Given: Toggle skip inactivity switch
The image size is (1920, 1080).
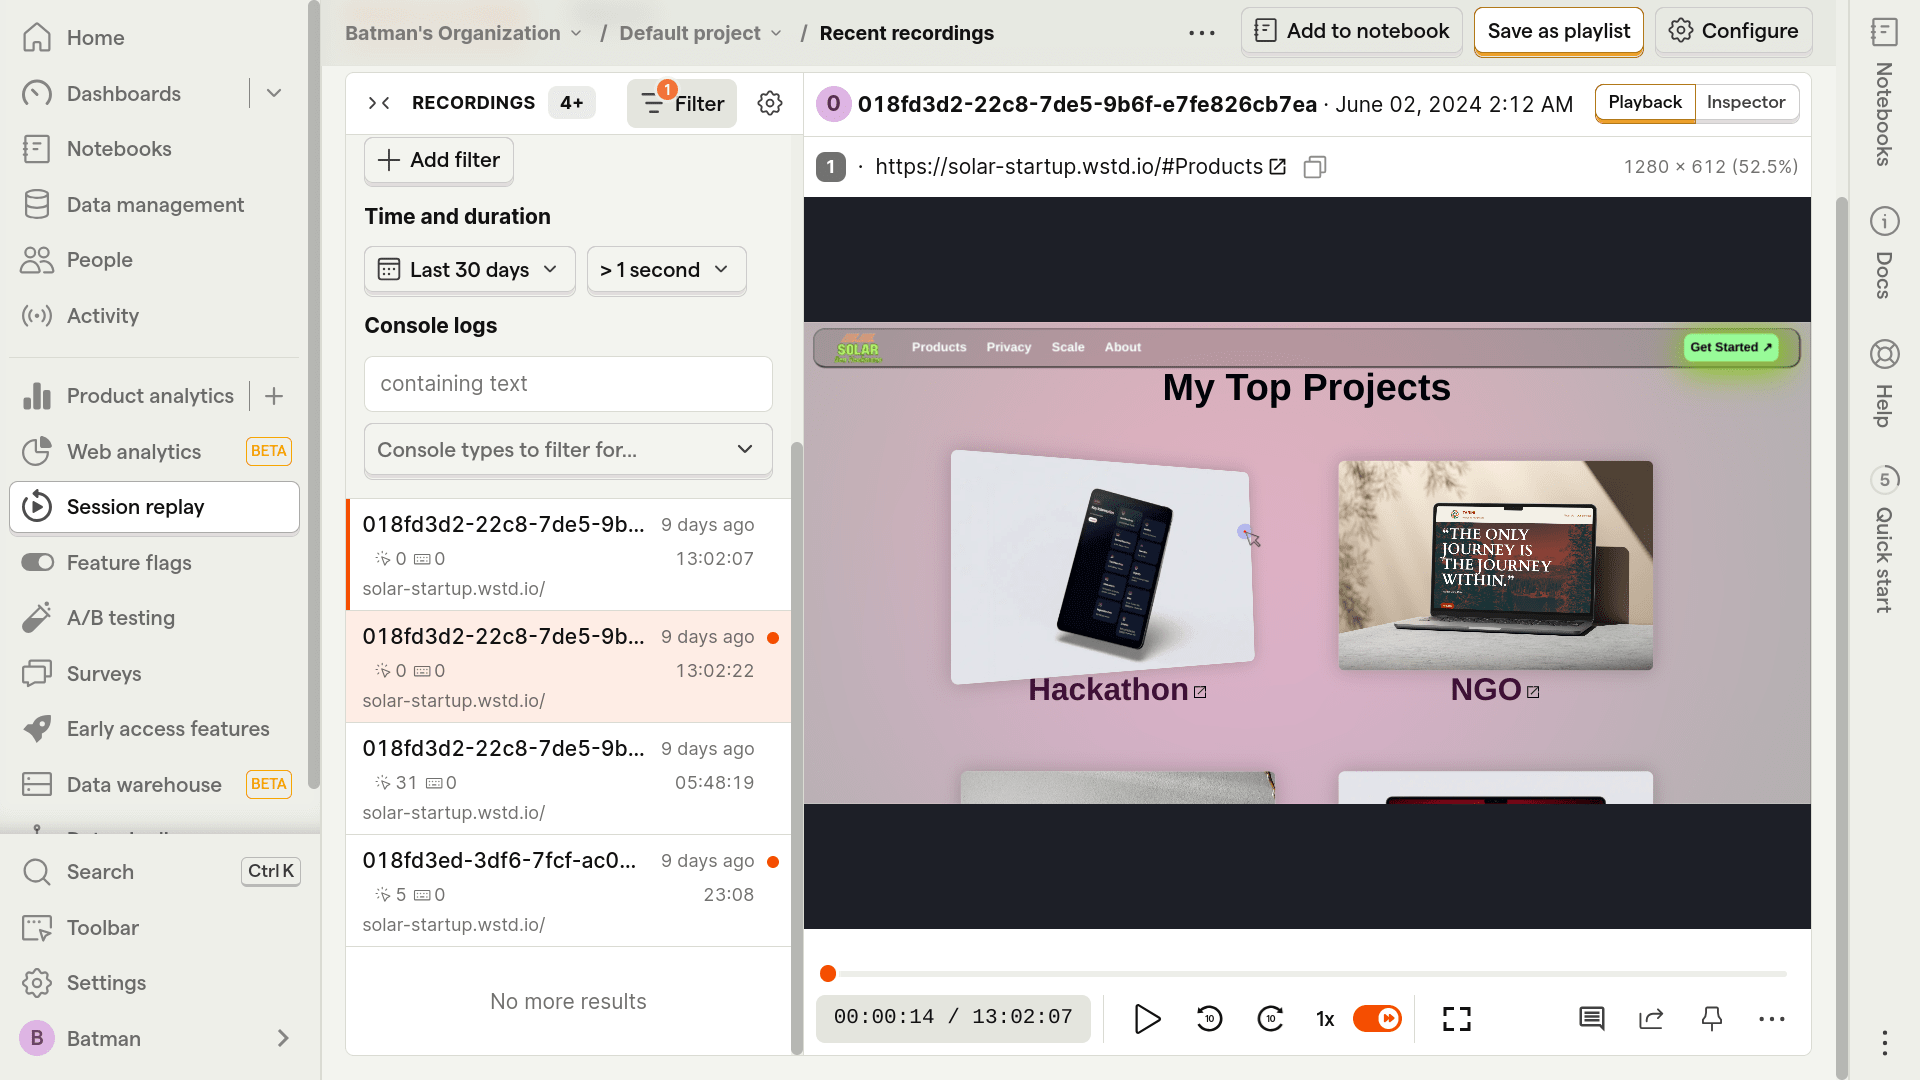Looking at the screenshot, I should coord(1377,1019).
